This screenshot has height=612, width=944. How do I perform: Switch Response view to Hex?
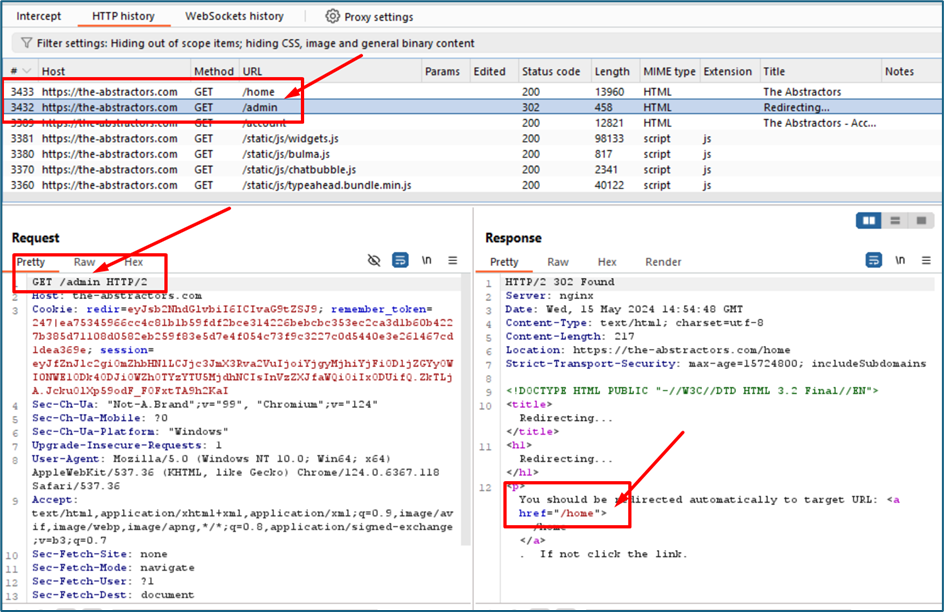tap(607, 262)
